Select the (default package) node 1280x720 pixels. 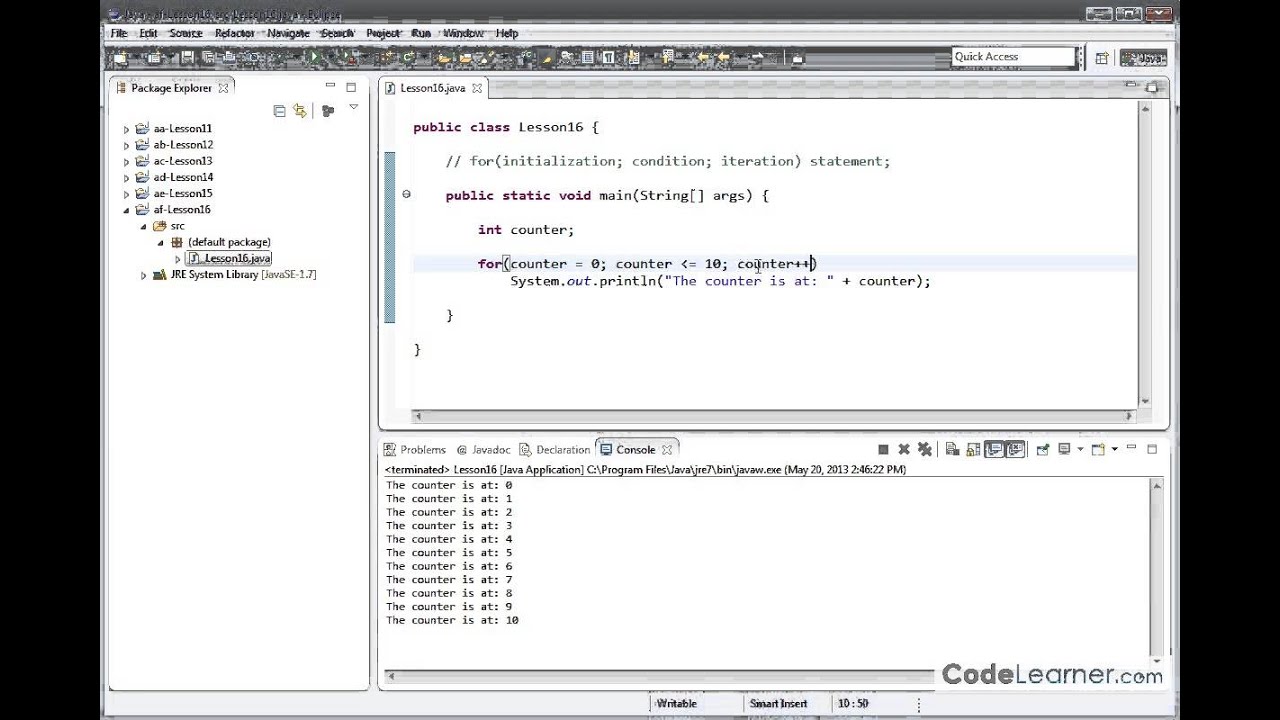(x=221, y=242)
